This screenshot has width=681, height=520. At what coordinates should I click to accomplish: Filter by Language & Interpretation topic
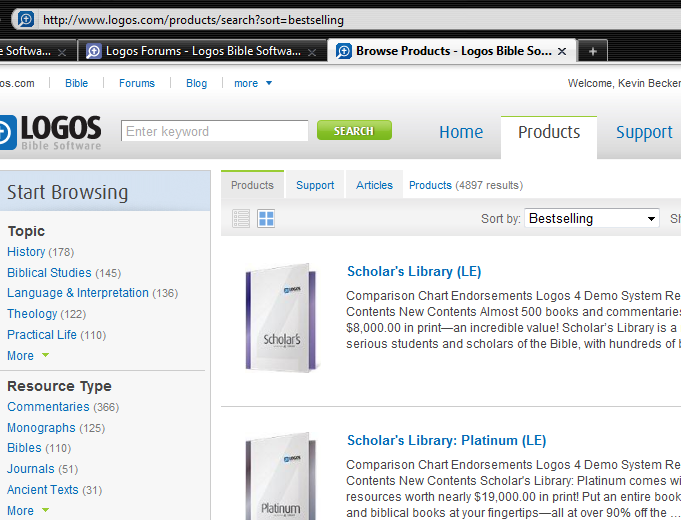click(78, 293)
